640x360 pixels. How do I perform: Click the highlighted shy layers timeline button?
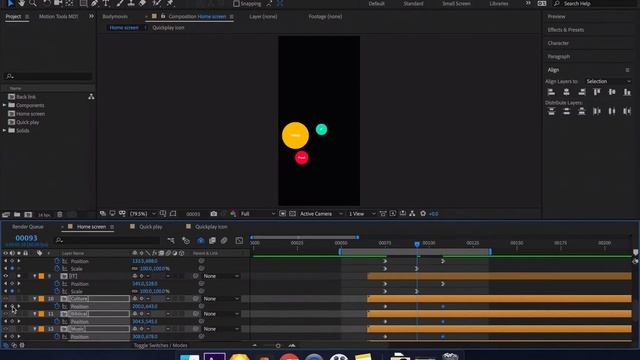(x=200, y=240)
